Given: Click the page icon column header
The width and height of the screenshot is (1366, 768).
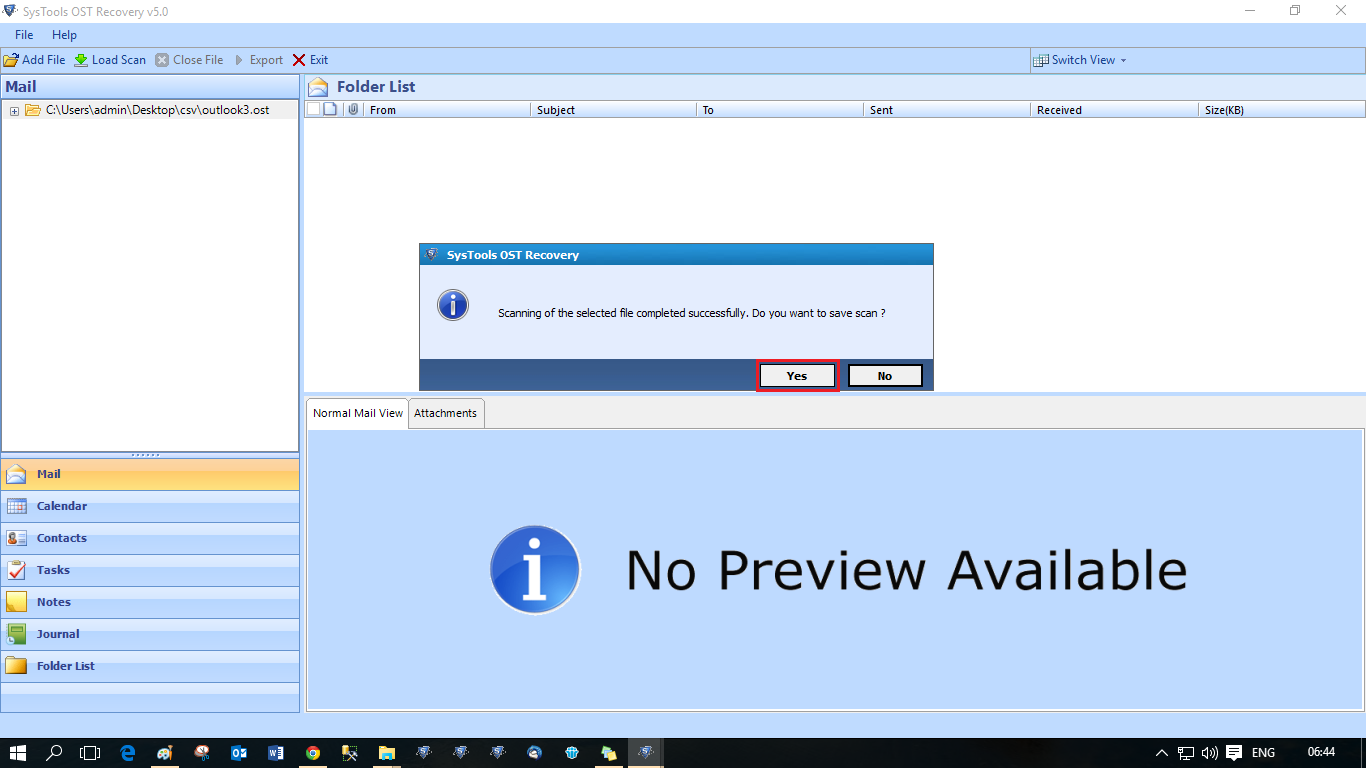Looking at the screenshot, I should (x=330, y=109).
